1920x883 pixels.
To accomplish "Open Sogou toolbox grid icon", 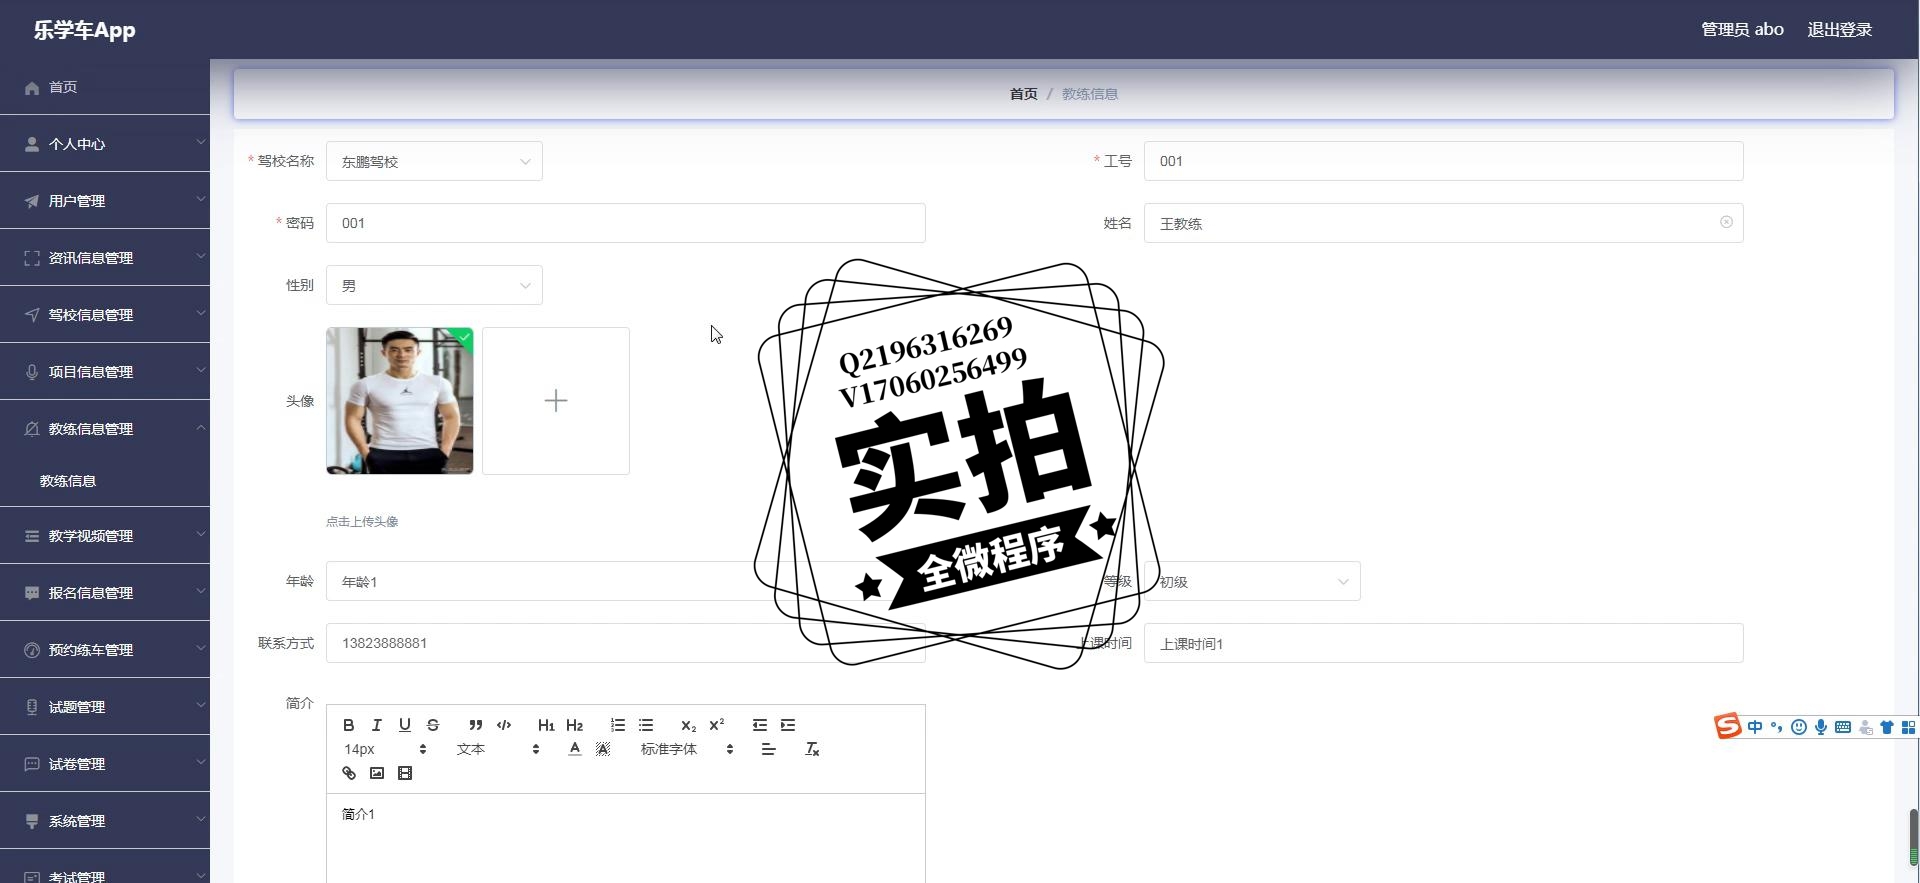I will click(1908, 727).
